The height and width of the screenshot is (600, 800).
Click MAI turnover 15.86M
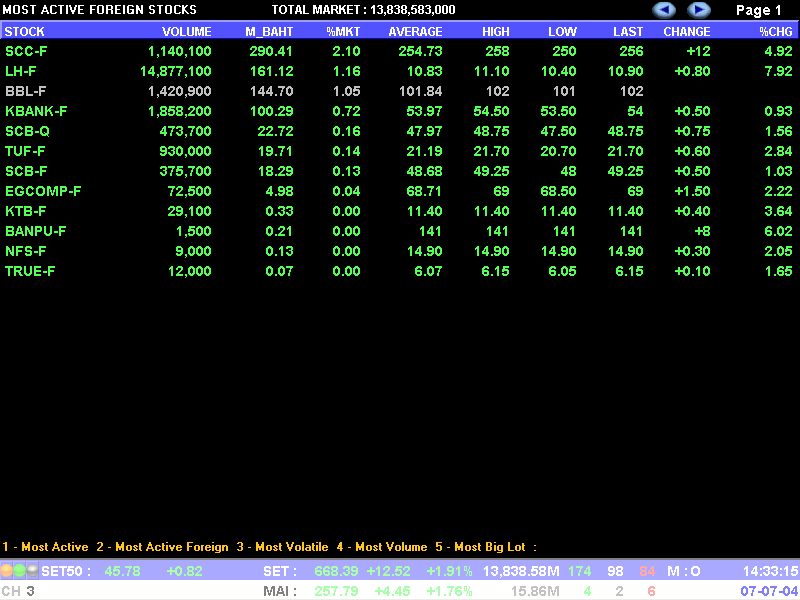tap(535, 591)
